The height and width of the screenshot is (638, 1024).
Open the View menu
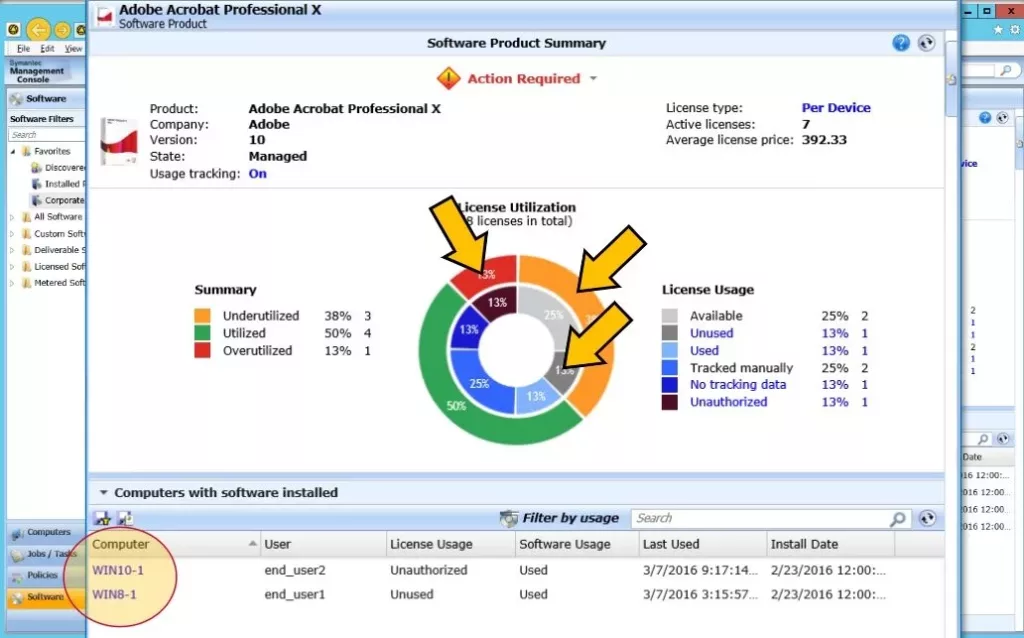pyautogui.click(x=73, y=48)
